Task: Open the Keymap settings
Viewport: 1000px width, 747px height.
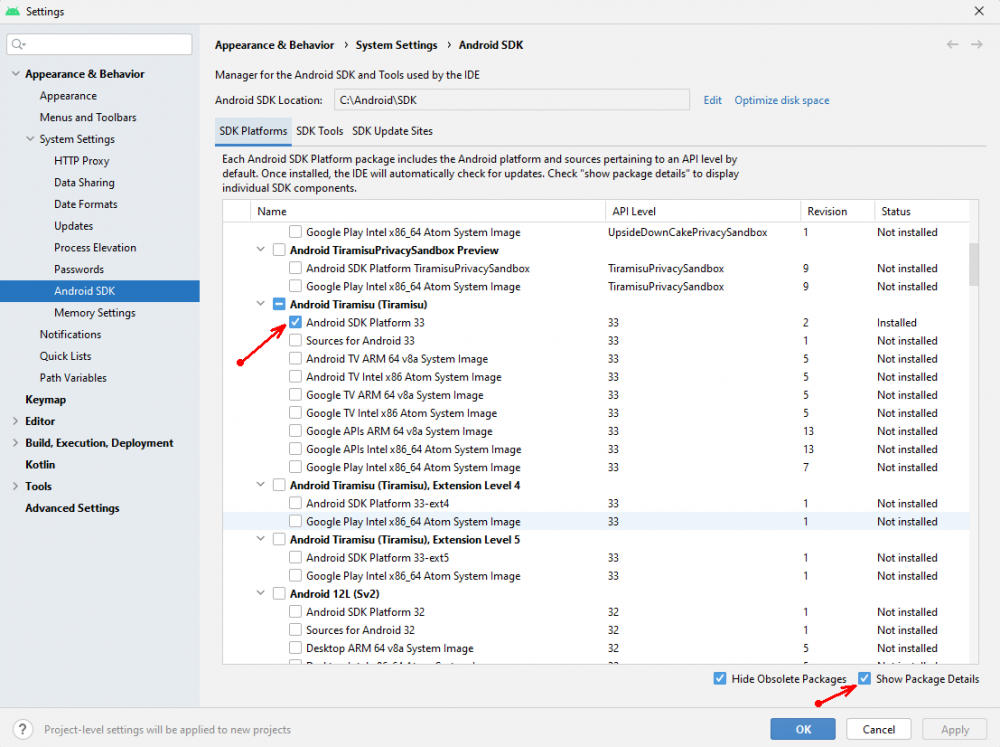Action: pos(45,399)
